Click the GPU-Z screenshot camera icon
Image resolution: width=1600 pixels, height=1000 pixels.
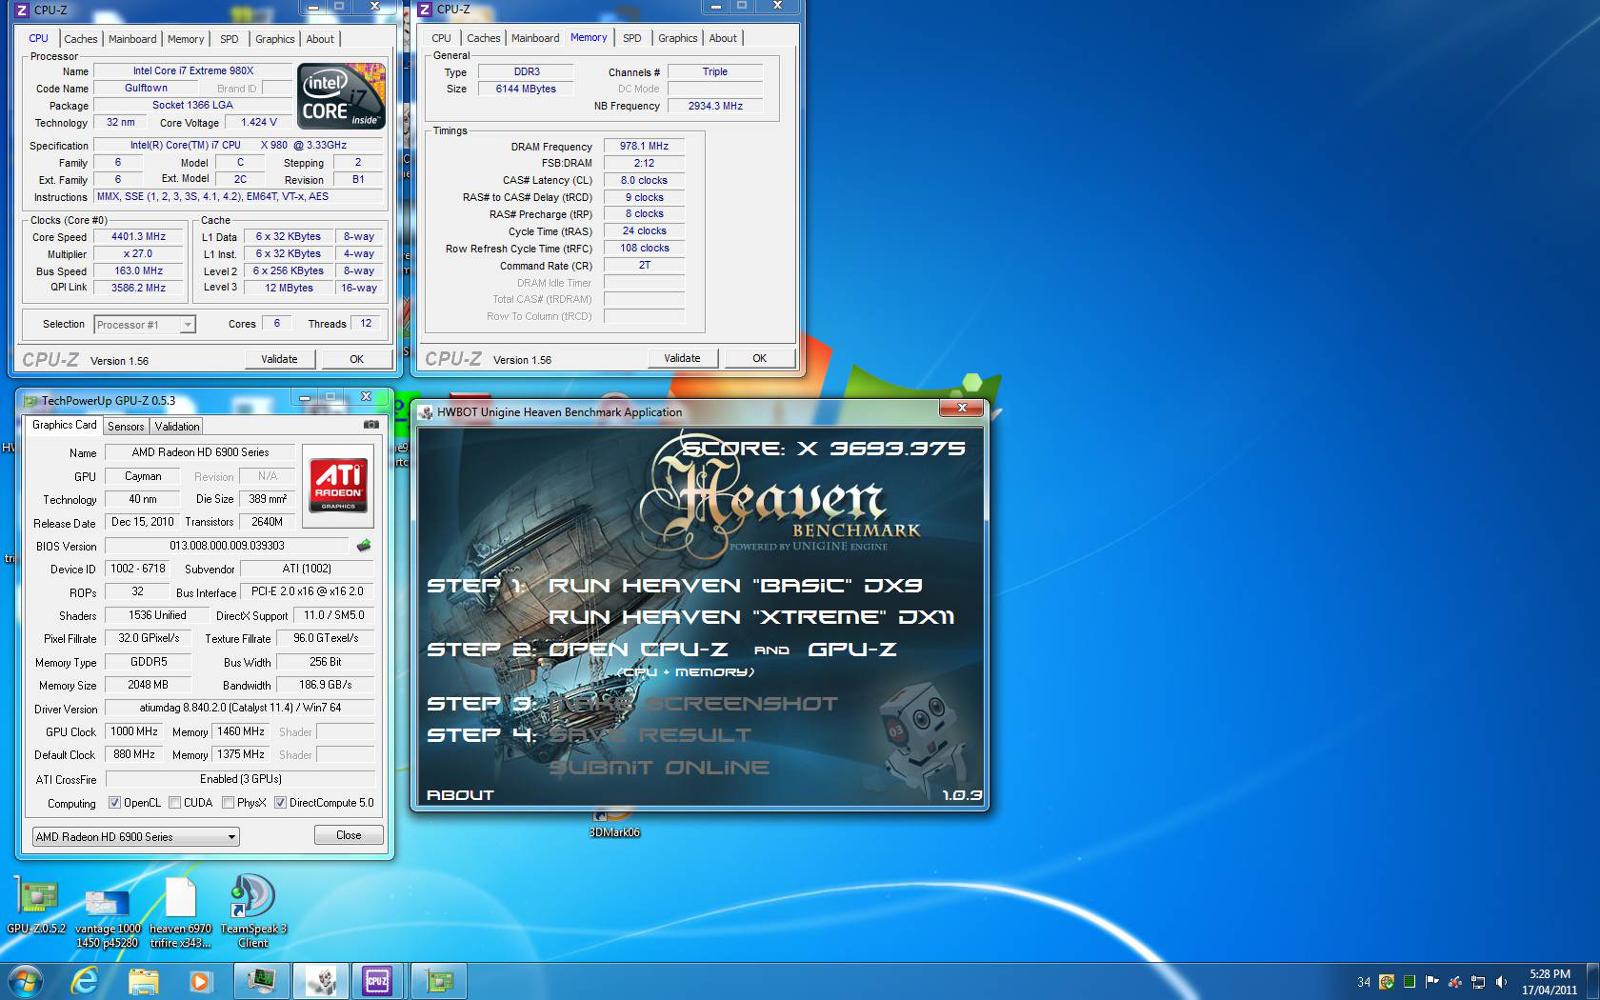[x=371, y=425]
